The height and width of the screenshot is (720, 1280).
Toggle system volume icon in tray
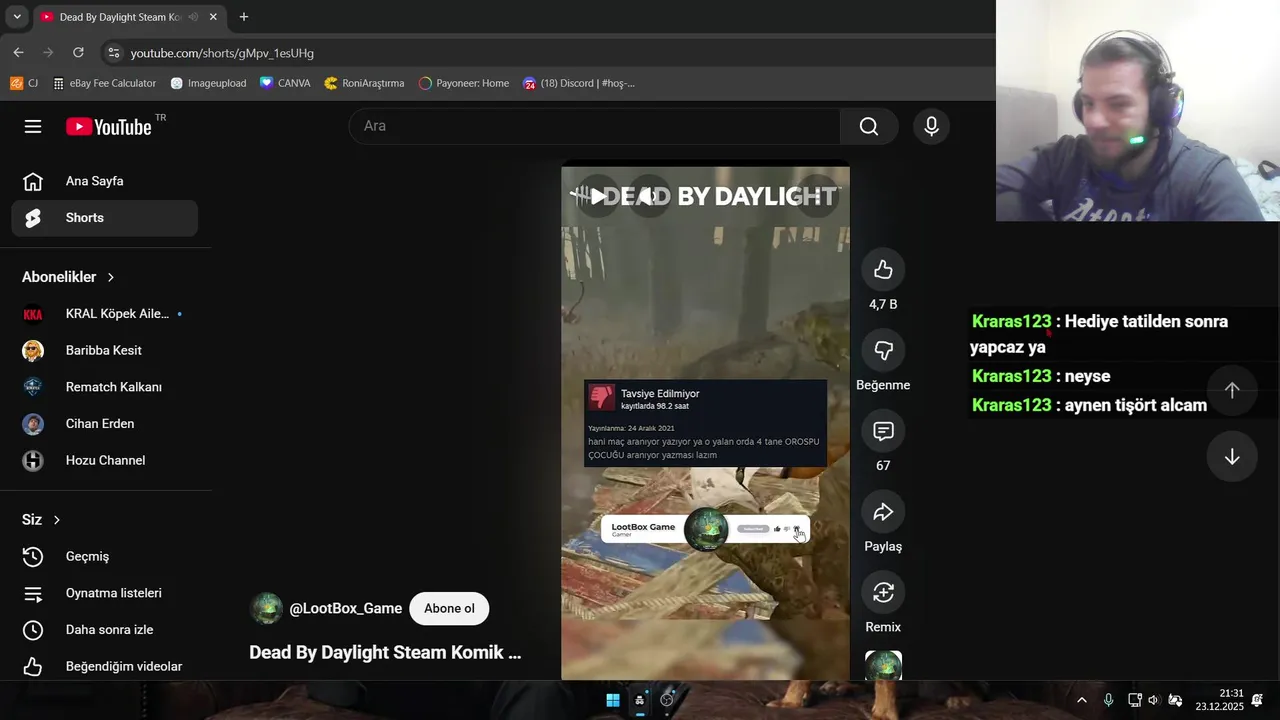coord(1153,700)
